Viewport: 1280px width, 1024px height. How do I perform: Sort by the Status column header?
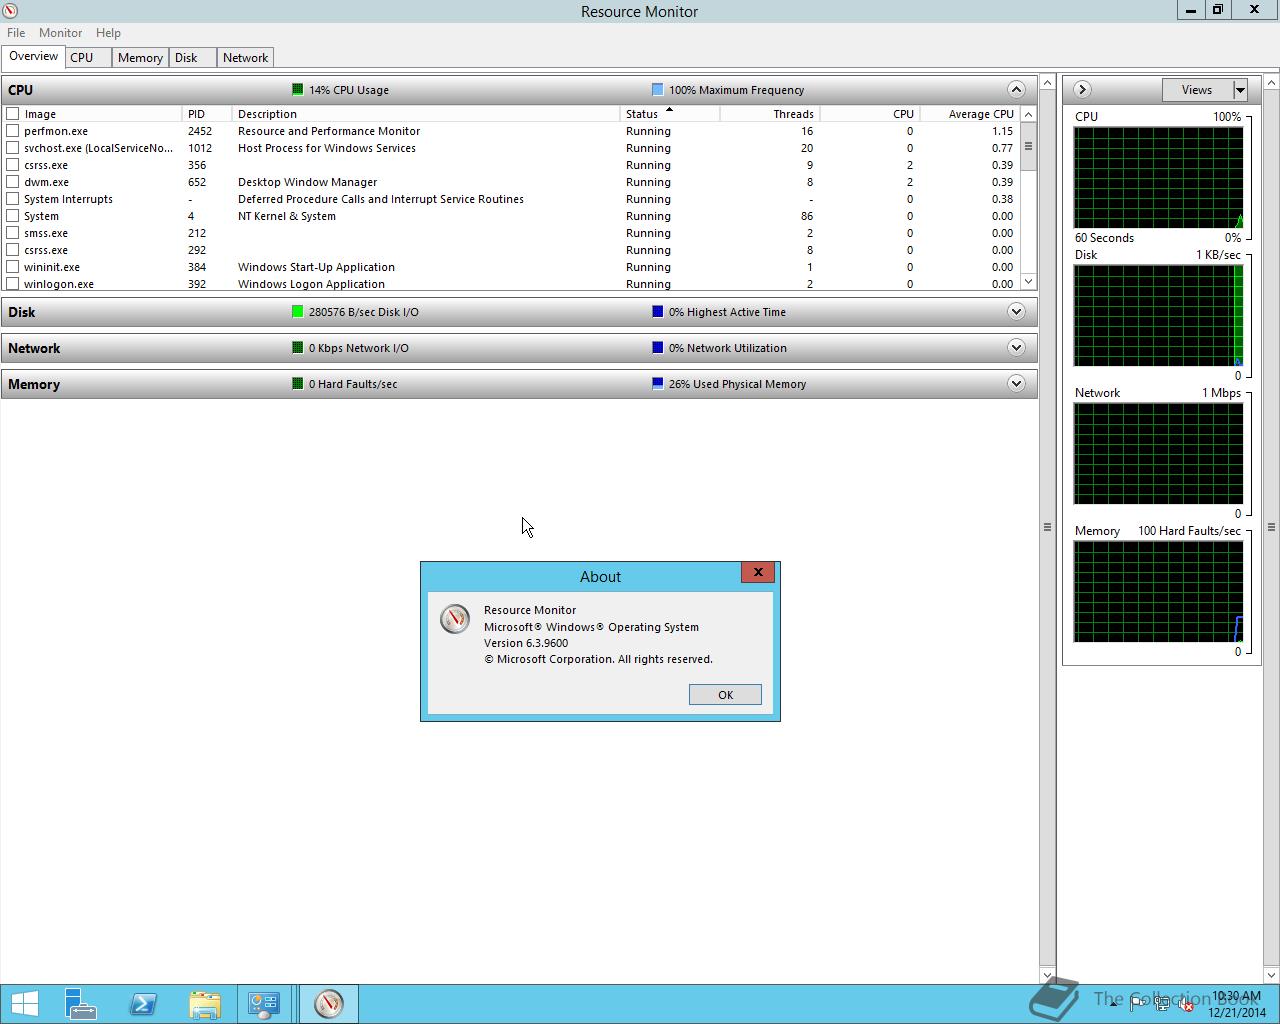pos(670,114)
